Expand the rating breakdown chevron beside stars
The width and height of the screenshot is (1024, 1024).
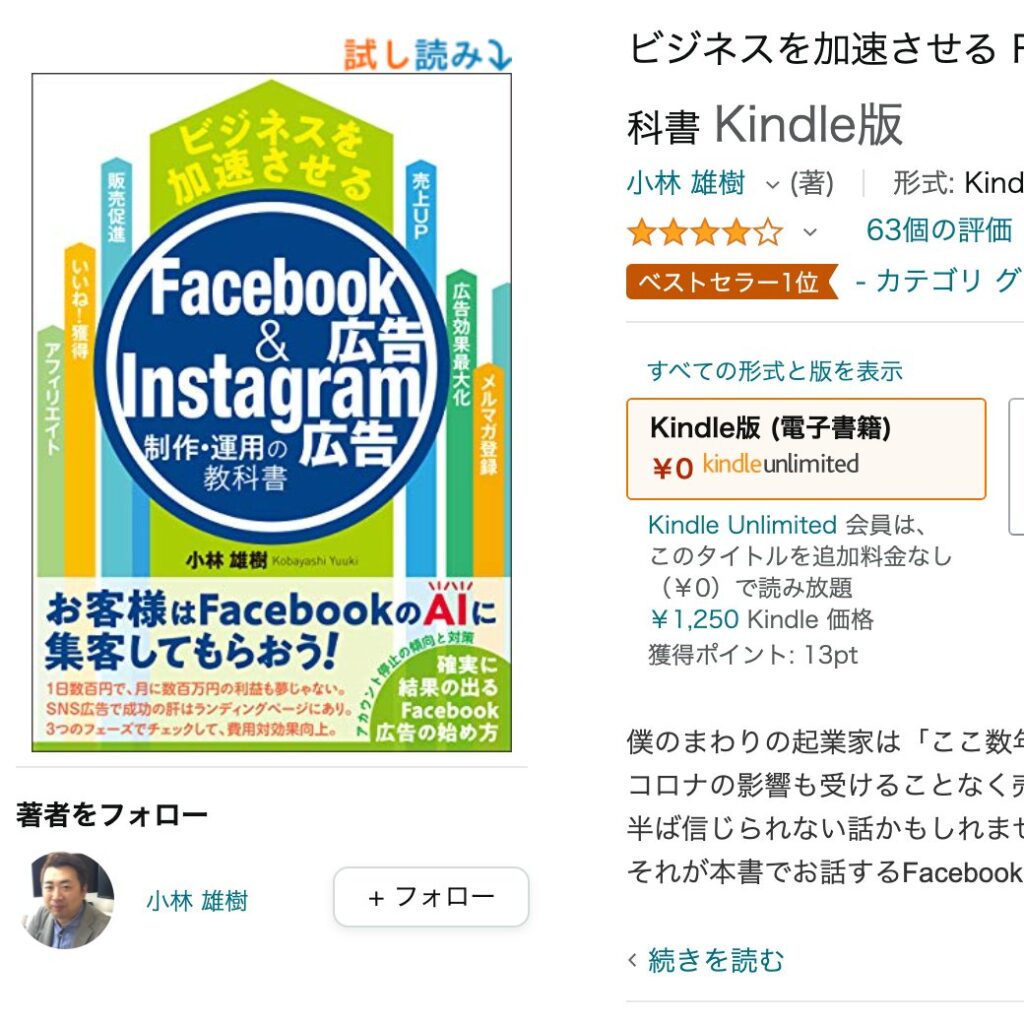click(810, 233)
